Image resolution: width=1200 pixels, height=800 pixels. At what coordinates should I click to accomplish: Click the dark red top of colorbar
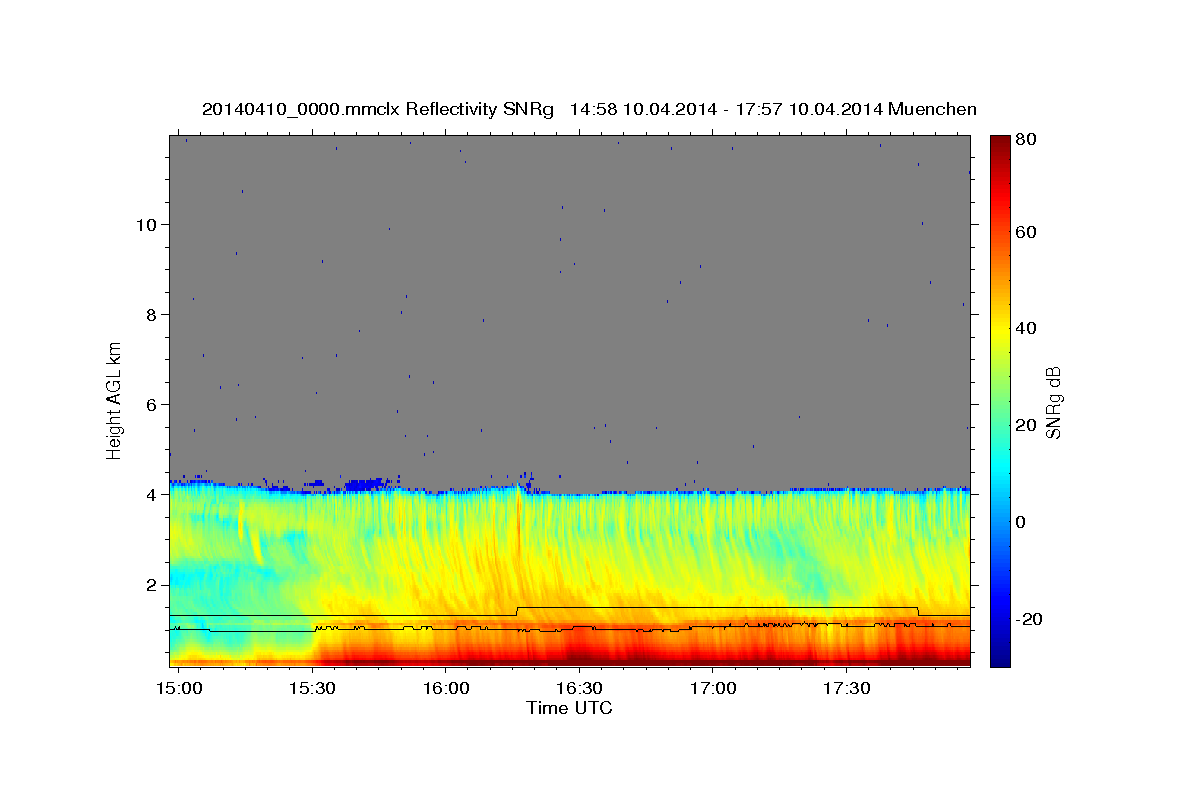pos(1000,143)
